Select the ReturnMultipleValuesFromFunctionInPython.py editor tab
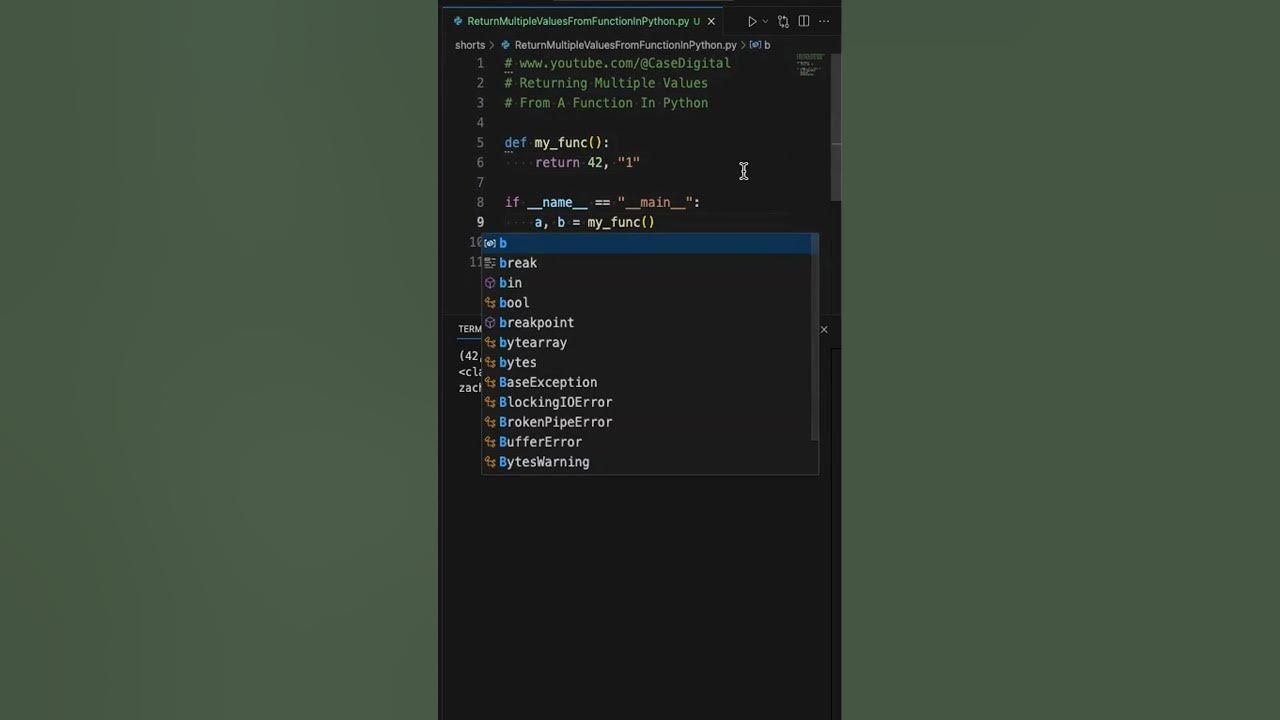 point(576,21)
